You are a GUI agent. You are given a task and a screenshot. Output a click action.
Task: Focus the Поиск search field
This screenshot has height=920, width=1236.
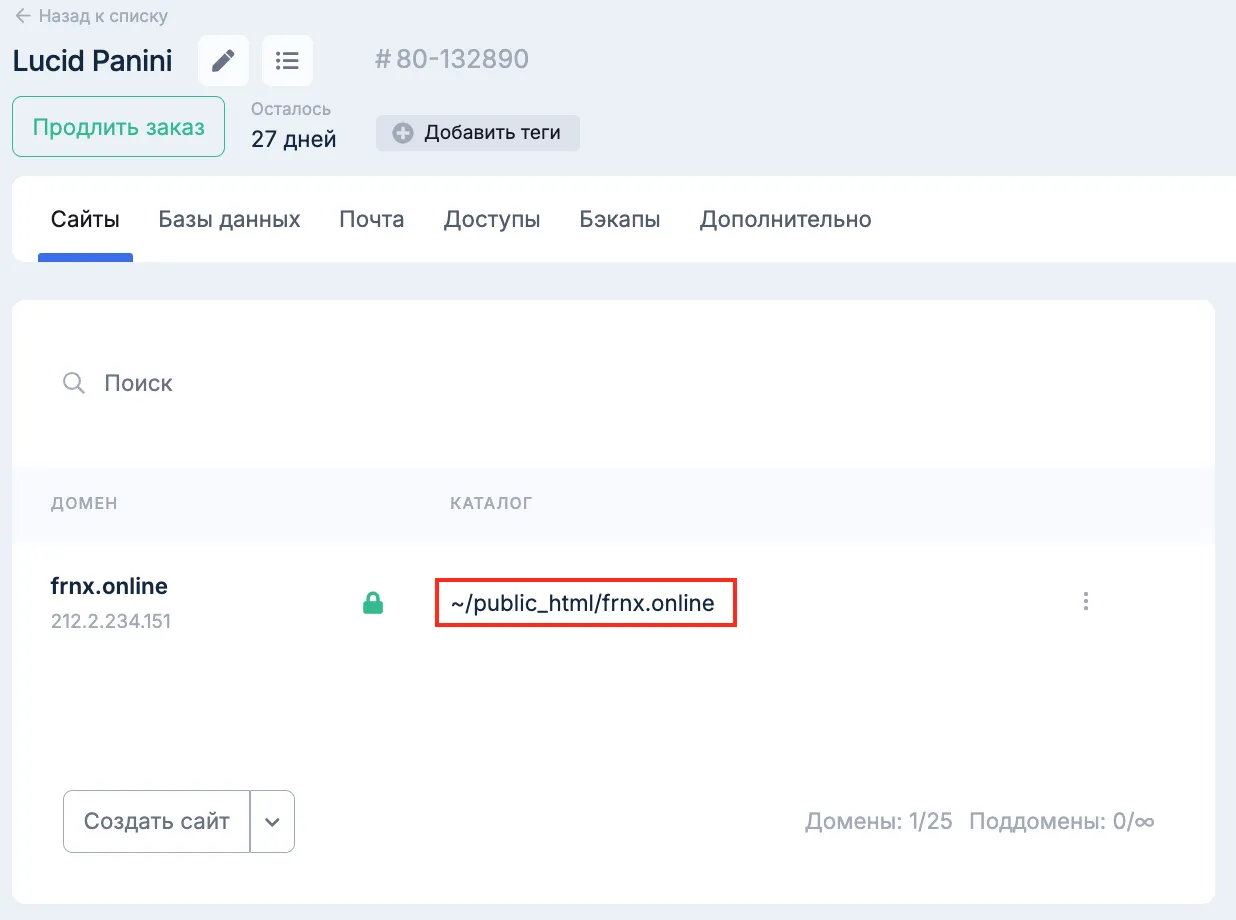click(x=612, y=383)
